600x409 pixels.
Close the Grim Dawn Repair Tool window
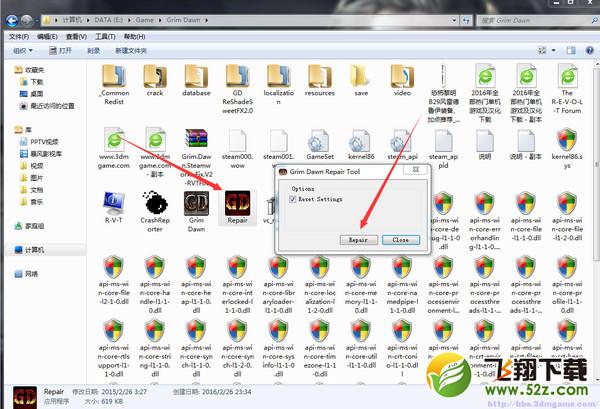coord(416,169)
